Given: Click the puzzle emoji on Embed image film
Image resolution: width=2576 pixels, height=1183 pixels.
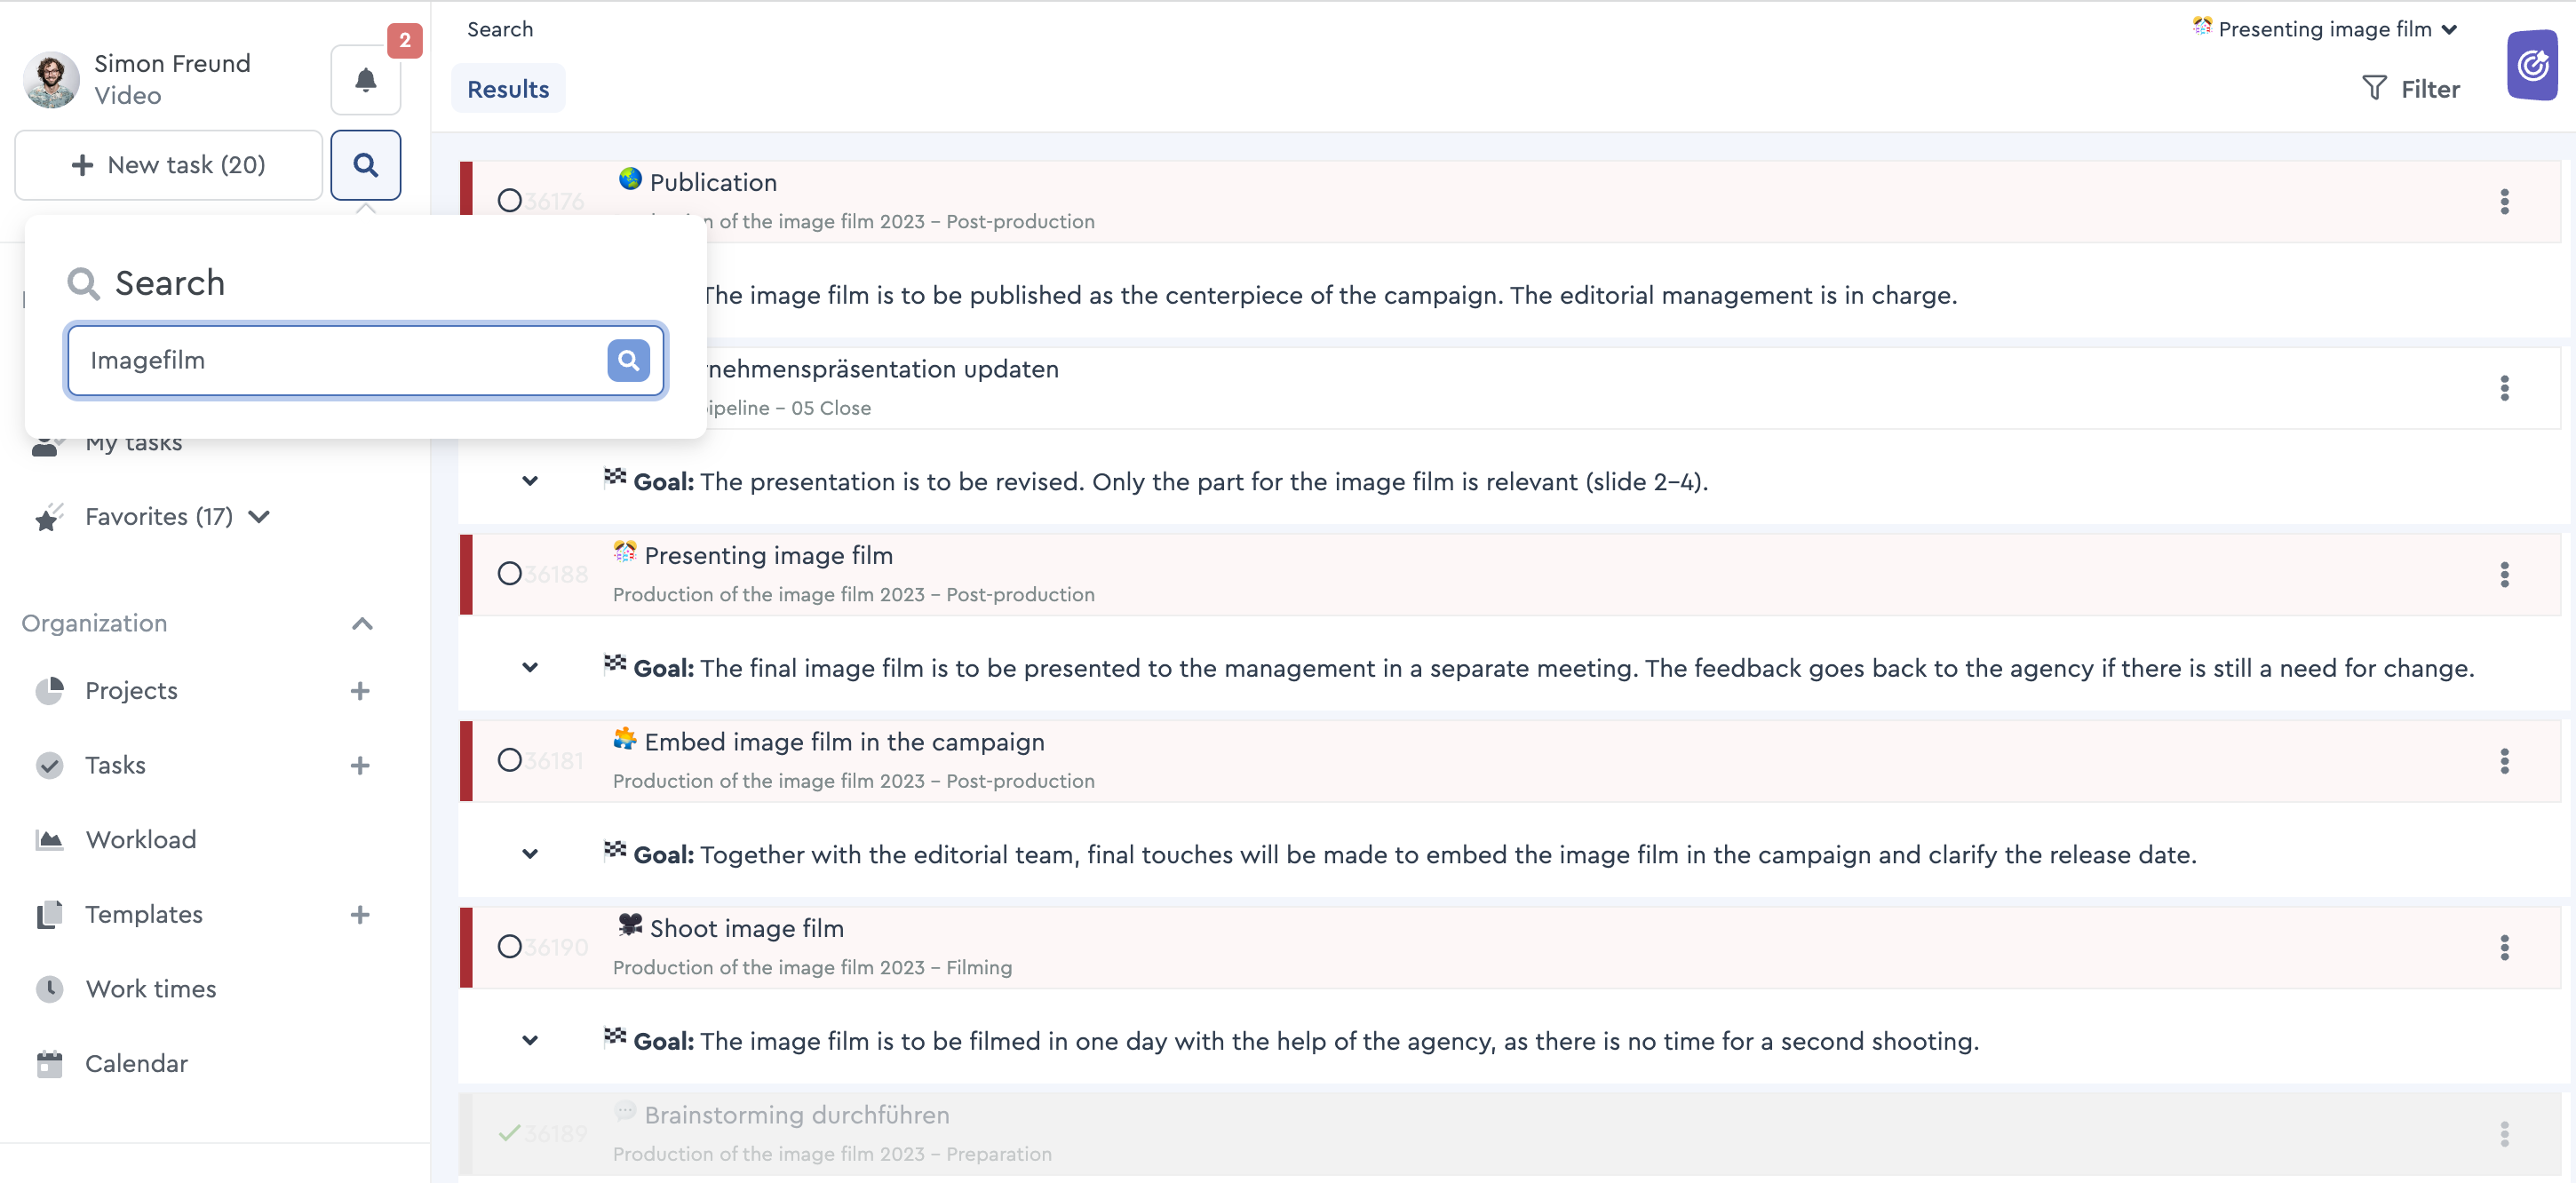Looking at the screenshot, I should point(625,740).
